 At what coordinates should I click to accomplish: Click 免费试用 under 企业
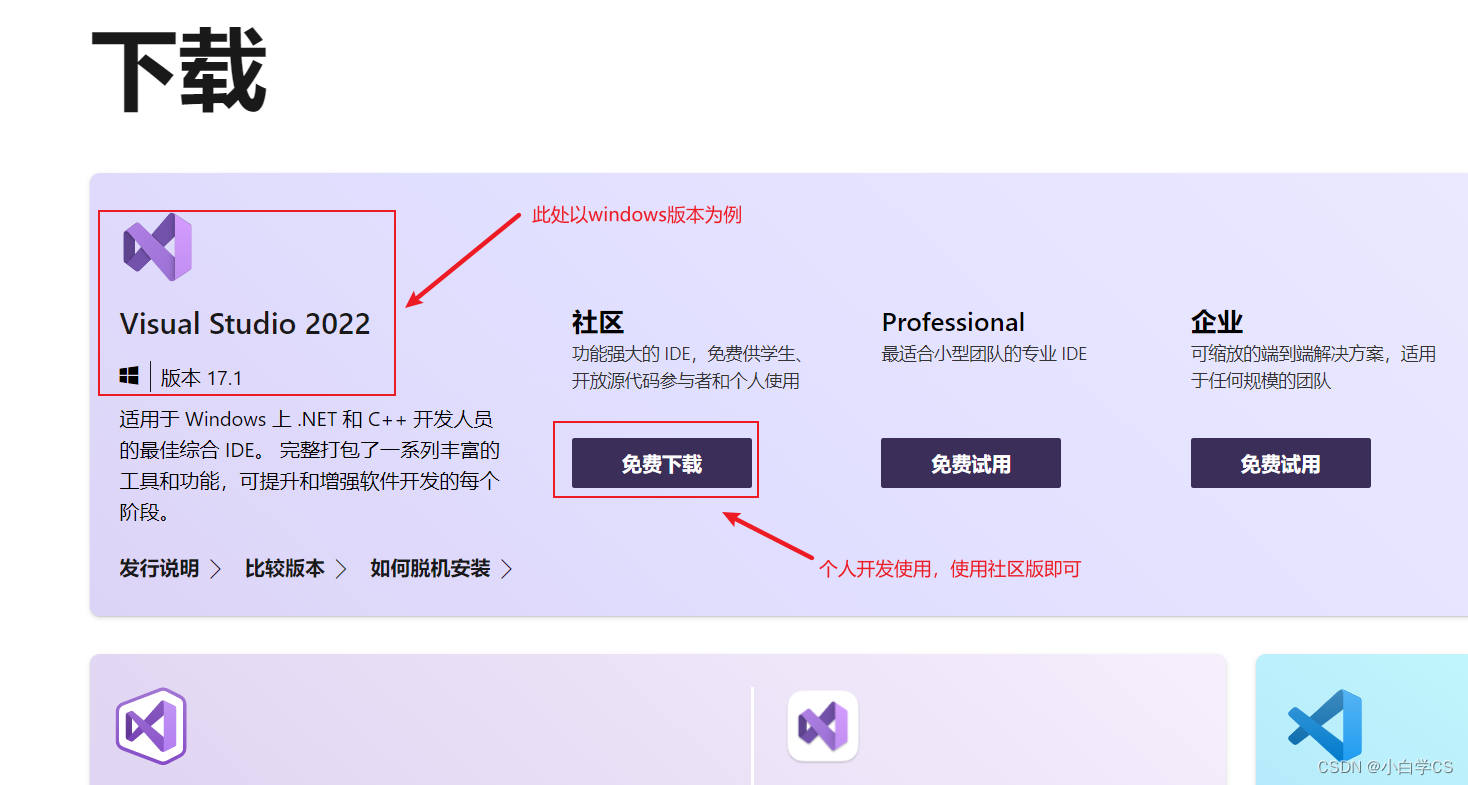tap(1281, 463)
